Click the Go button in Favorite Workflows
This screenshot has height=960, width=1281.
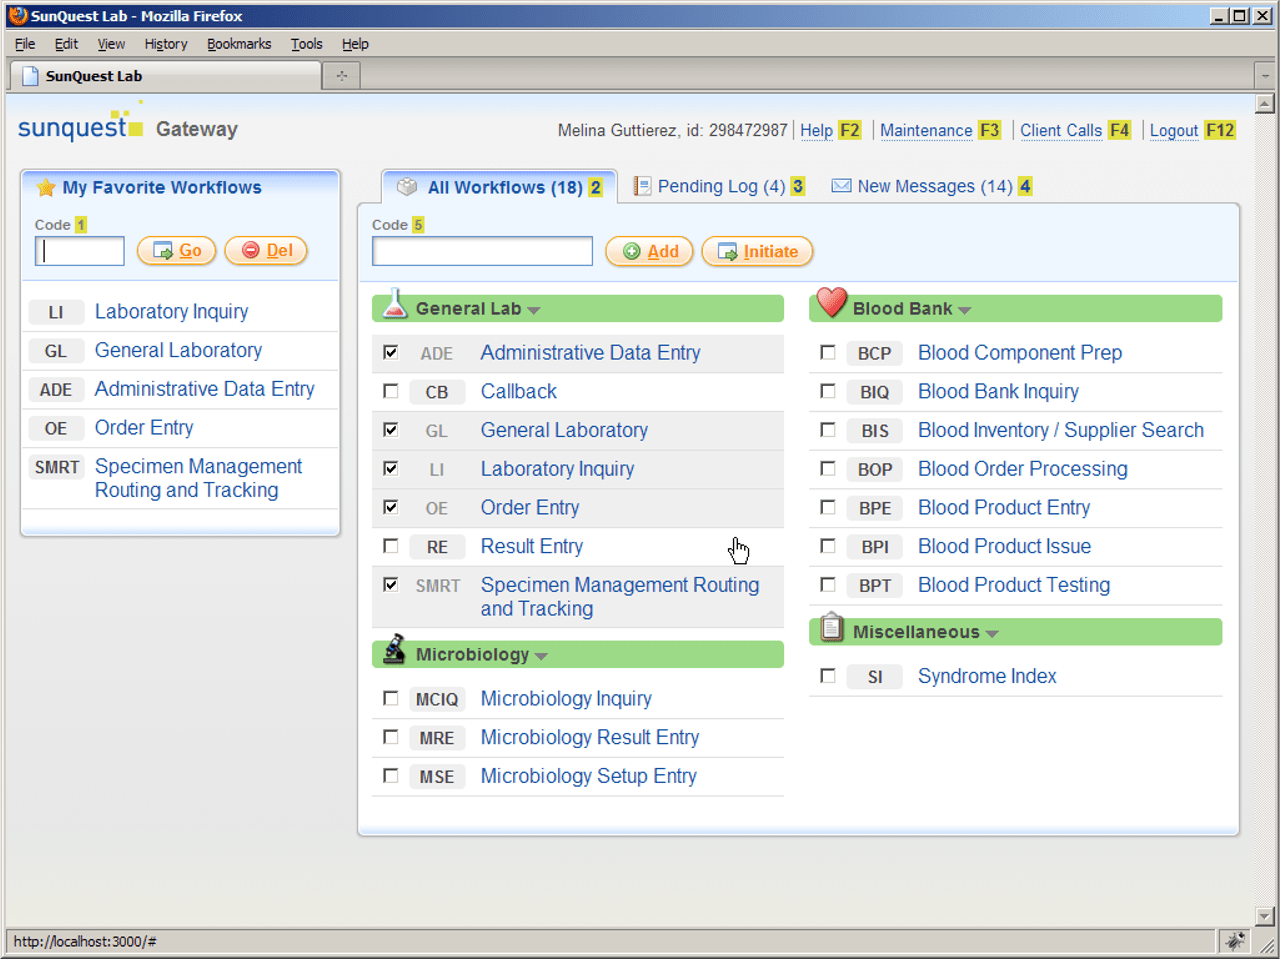tap(177, 251)
